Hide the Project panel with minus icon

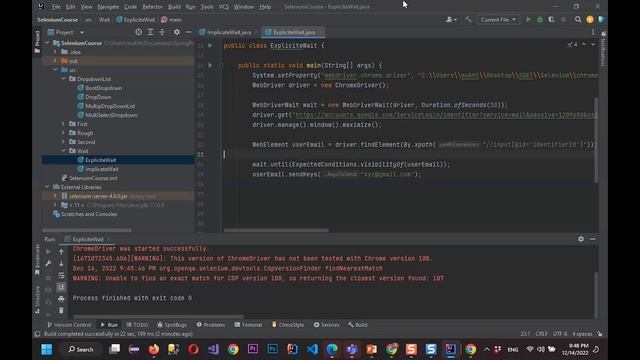pyautogui.click(x=188, y=32)
